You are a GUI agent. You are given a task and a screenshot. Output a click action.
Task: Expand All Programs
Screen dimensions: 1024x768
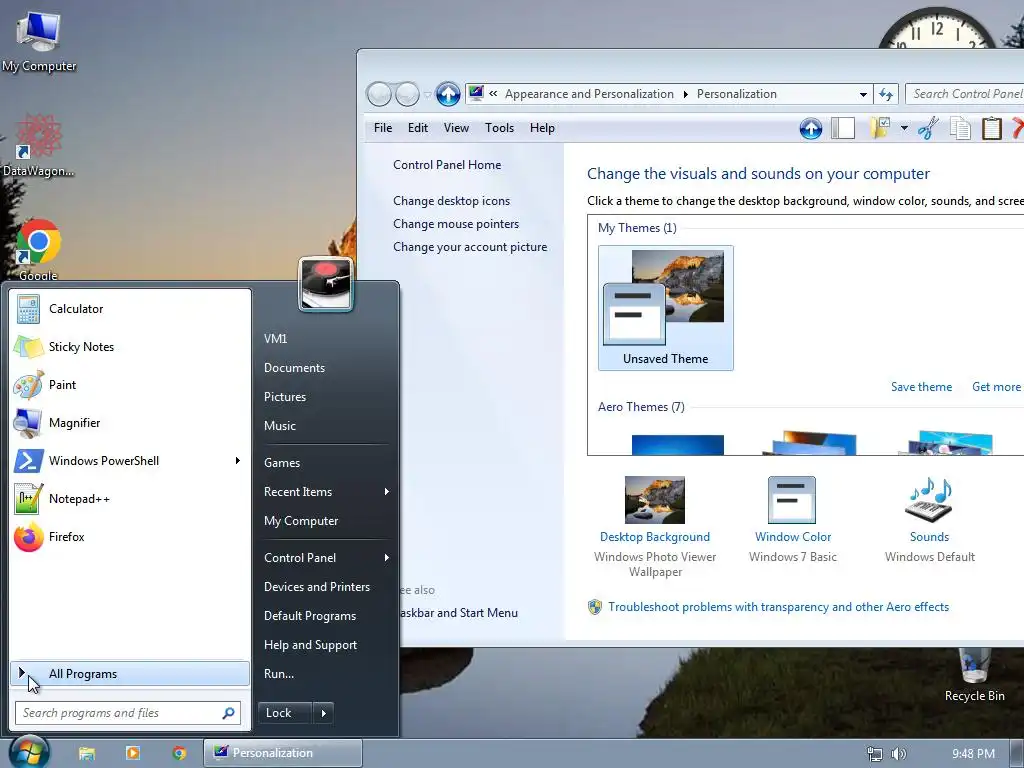[130, 674]
